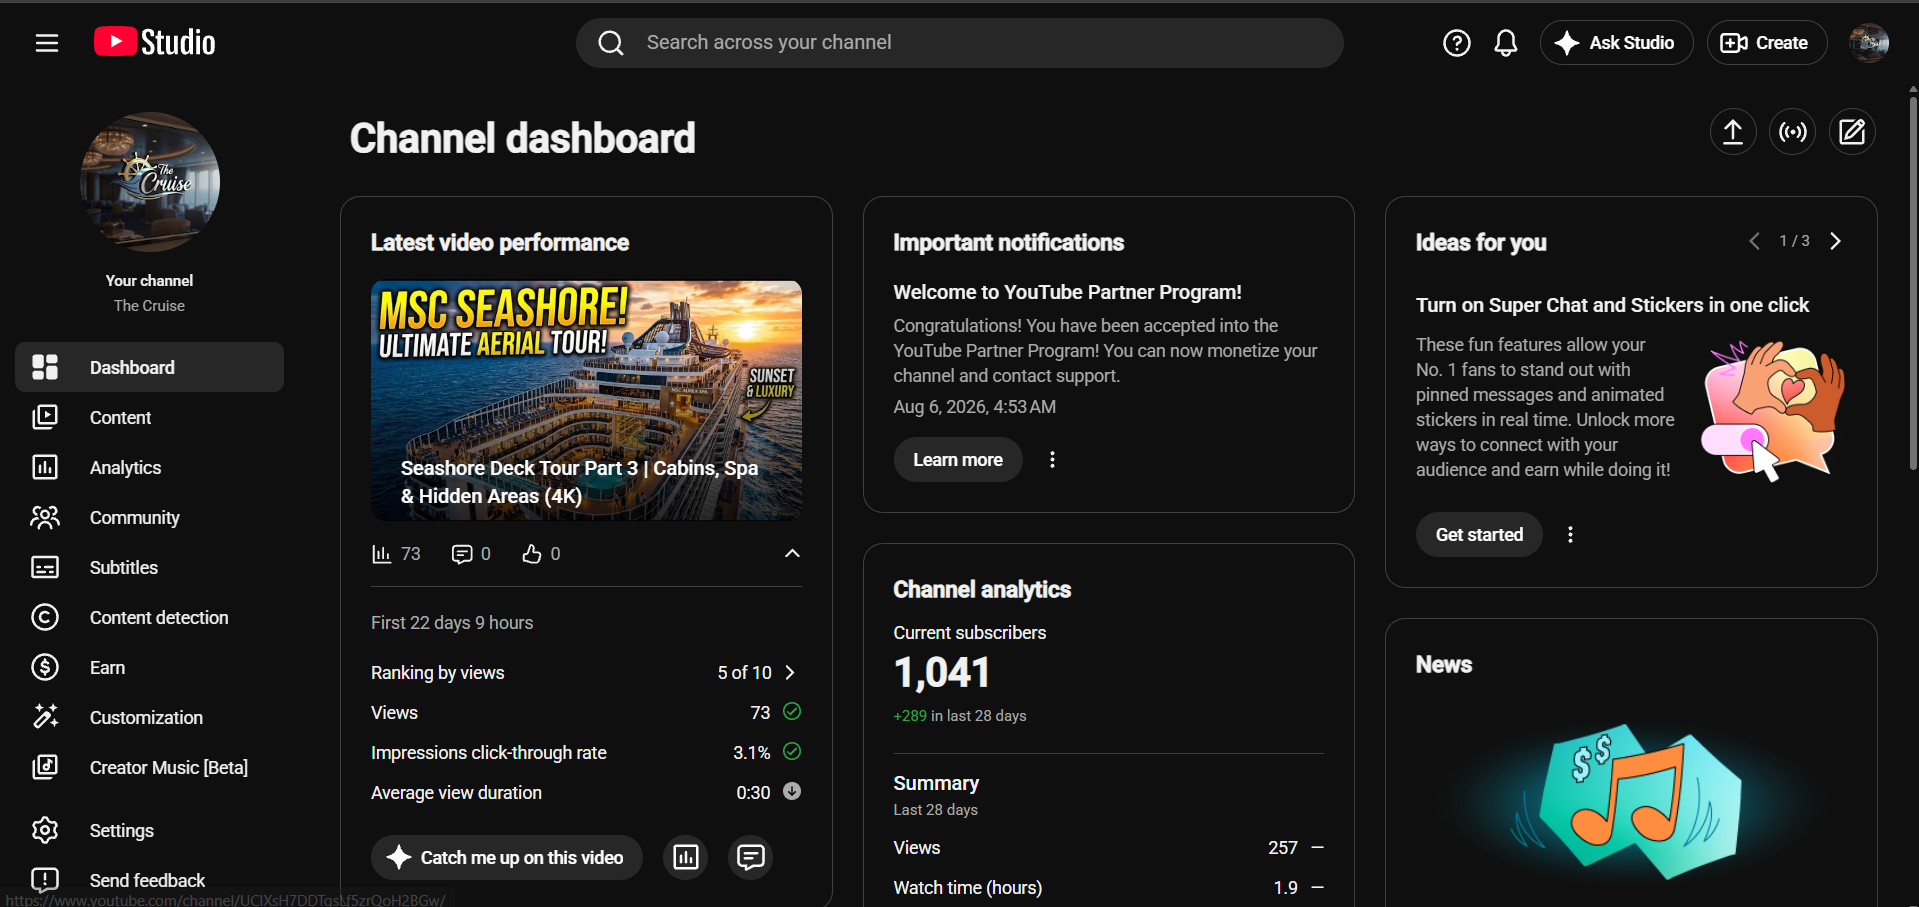
Task: Open Customization in the sidebar
Action: click(x=149, y=717)
